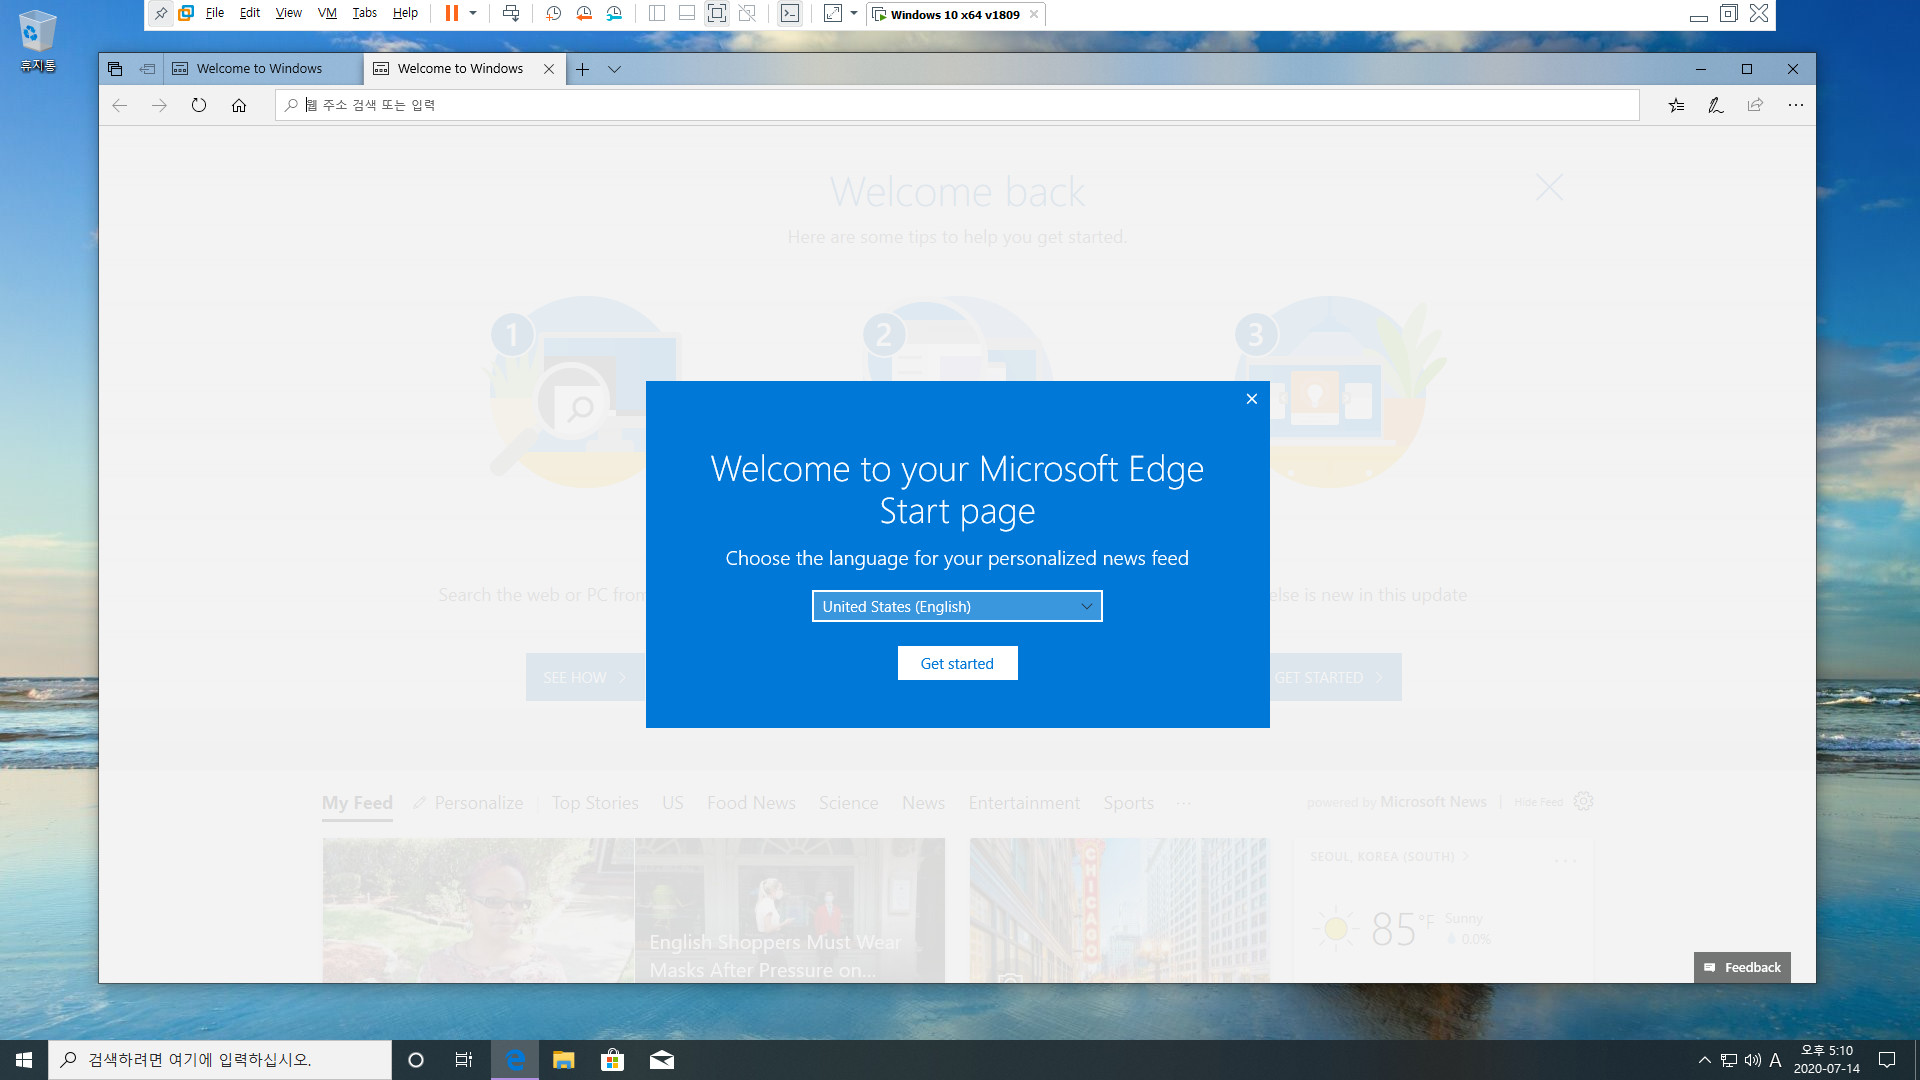The height and width of the screenshot is (1080, 1920).
Task: Expand the power options arrow beside pause
Action: [x=473, y=14]
